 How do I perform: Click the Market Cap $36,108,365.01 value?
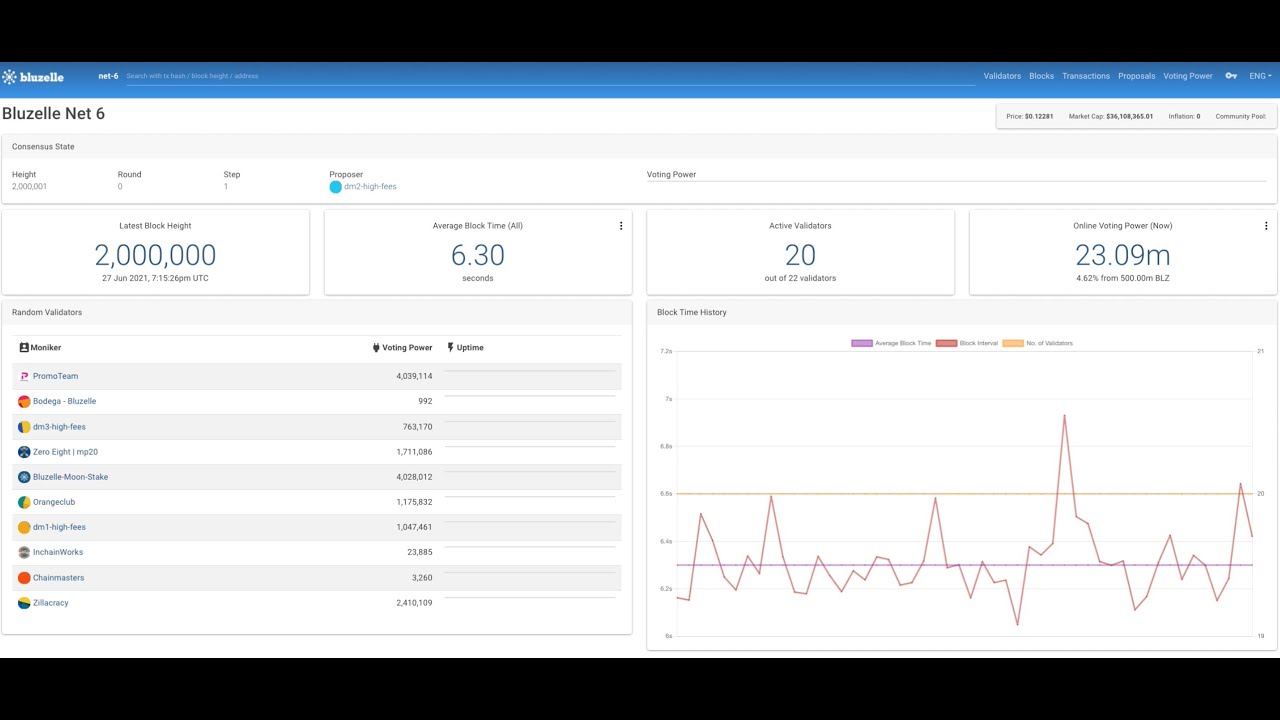pos(1129,116)
